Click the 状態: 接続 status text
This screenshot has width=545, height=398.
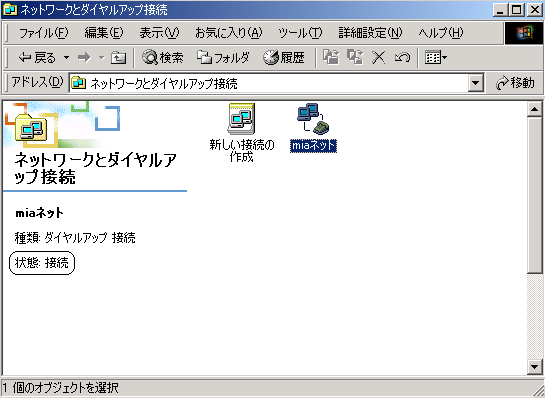(42, 263)
